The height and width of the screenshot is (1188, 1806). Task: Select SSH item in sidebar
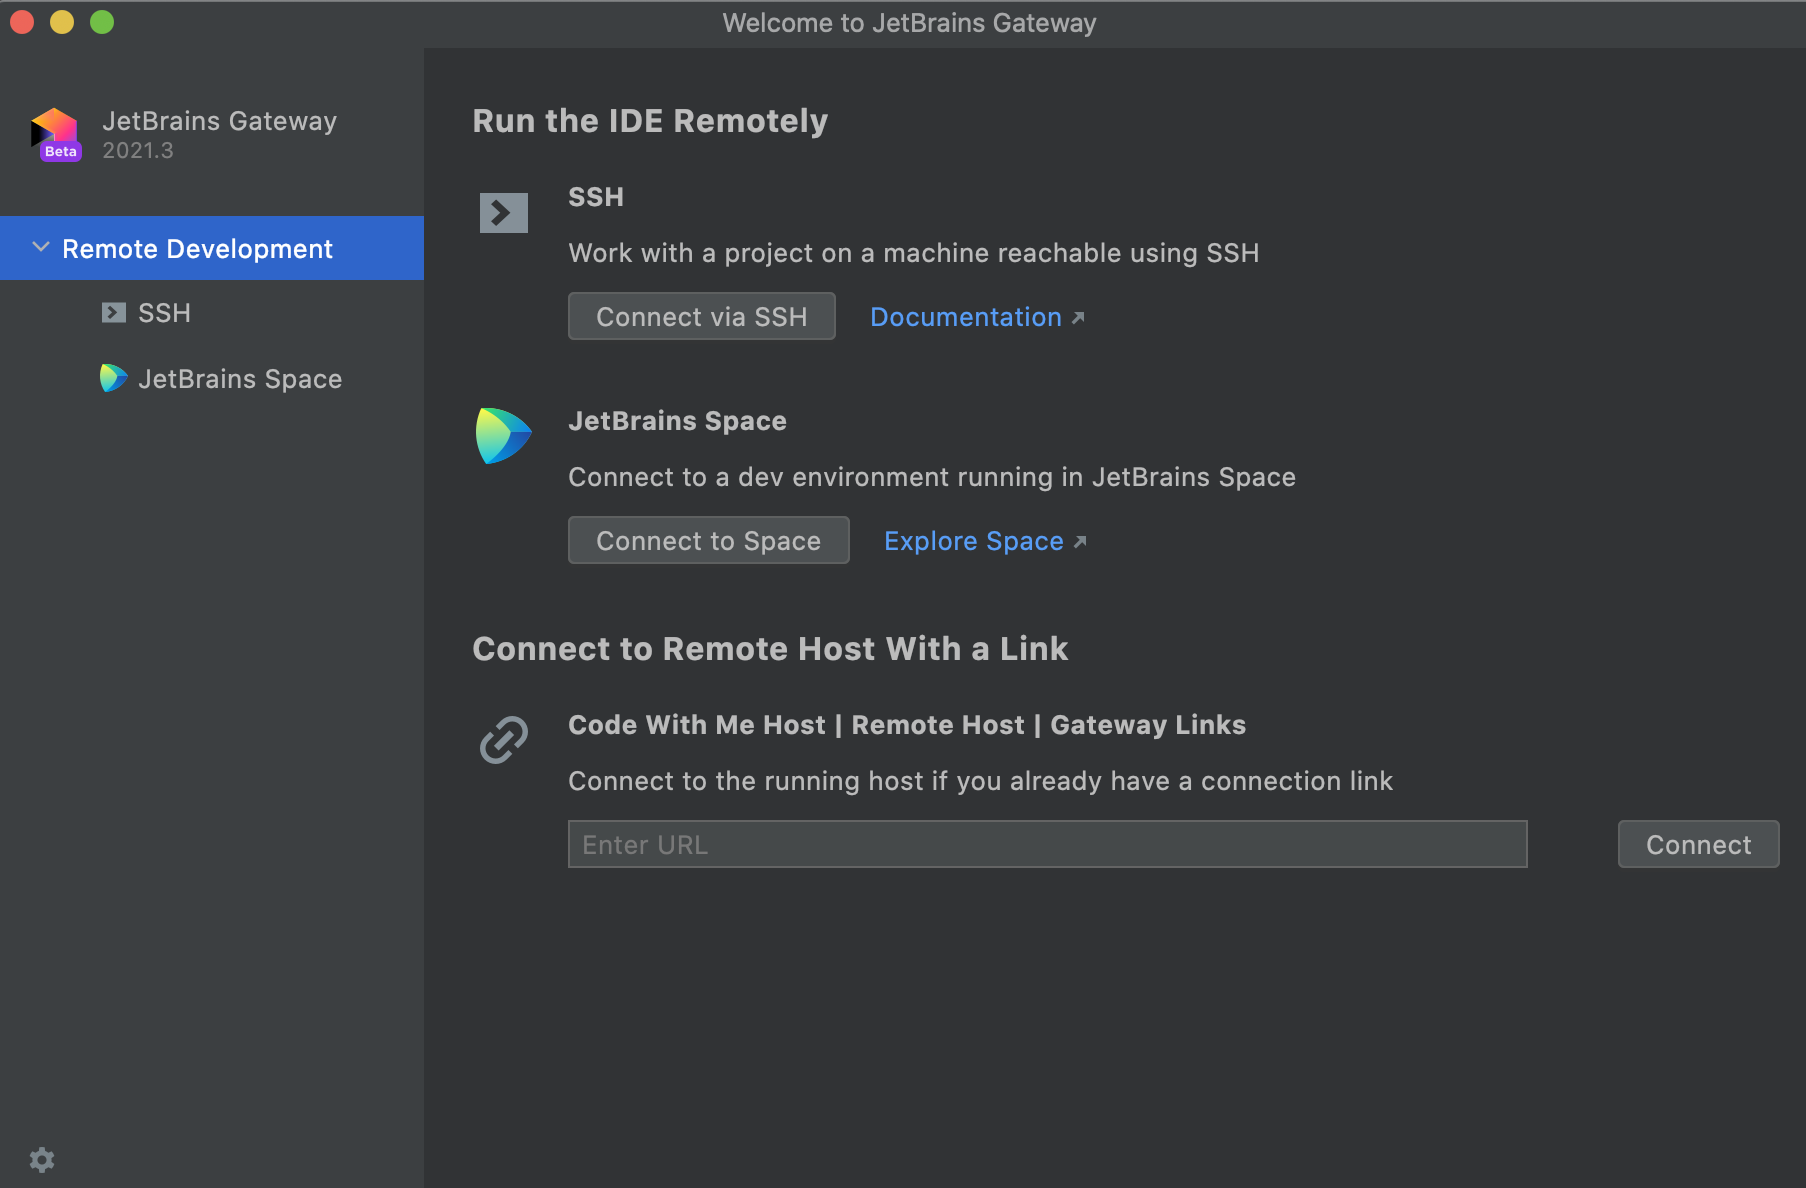click(x=164, y=313)
